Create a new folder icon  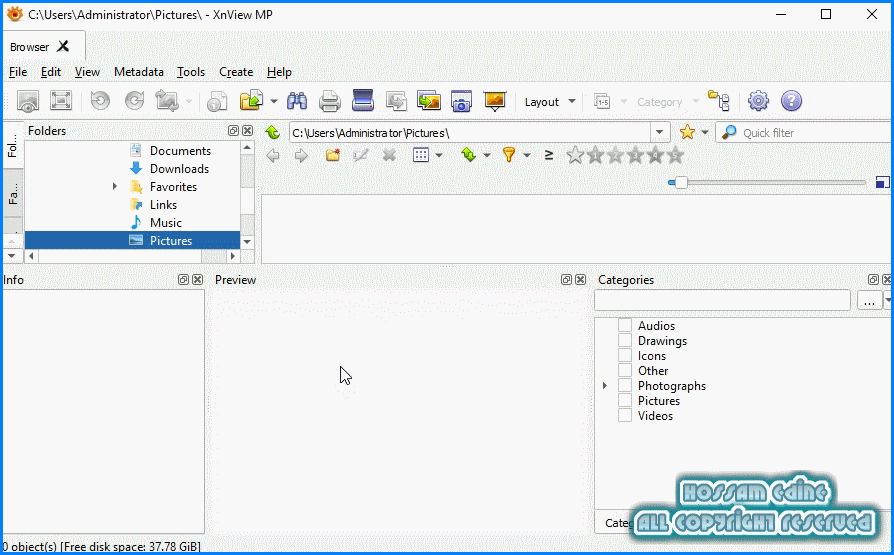[333, 155]
